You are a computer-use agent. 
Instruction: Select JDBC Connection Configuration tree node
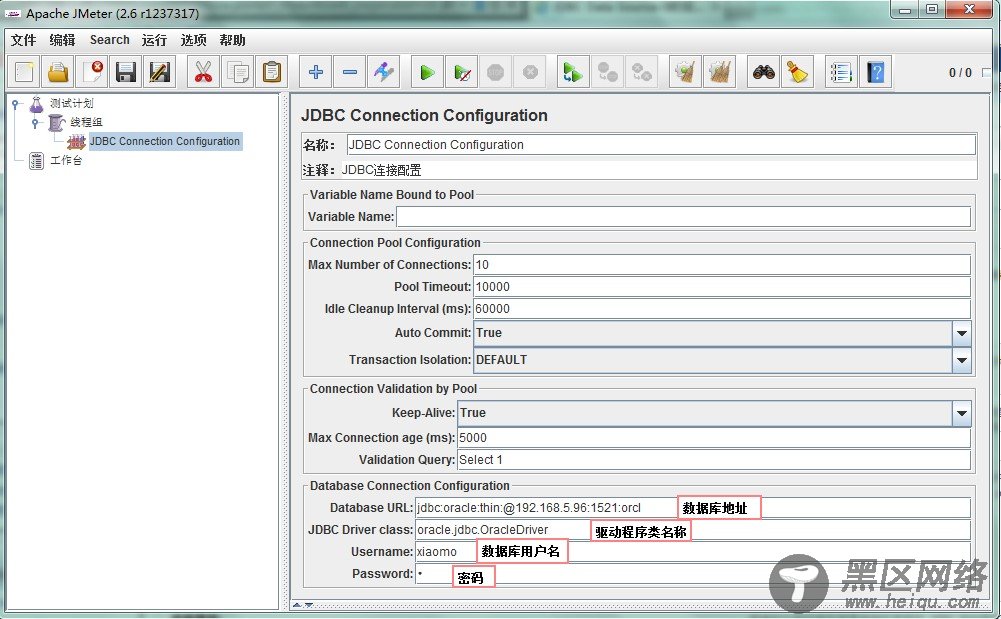tap(165, 141)
